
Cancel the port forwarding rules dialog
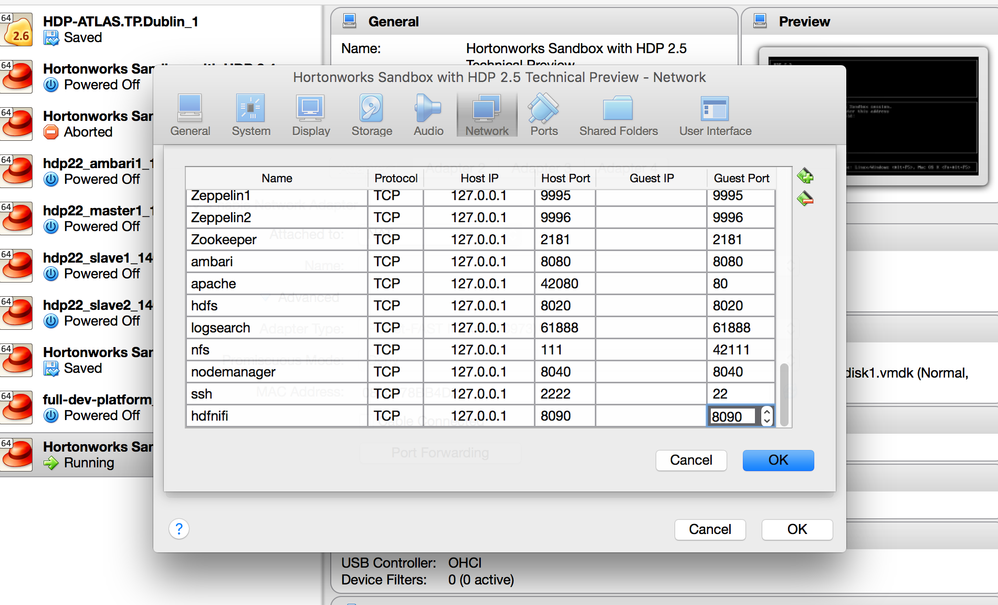691,460
